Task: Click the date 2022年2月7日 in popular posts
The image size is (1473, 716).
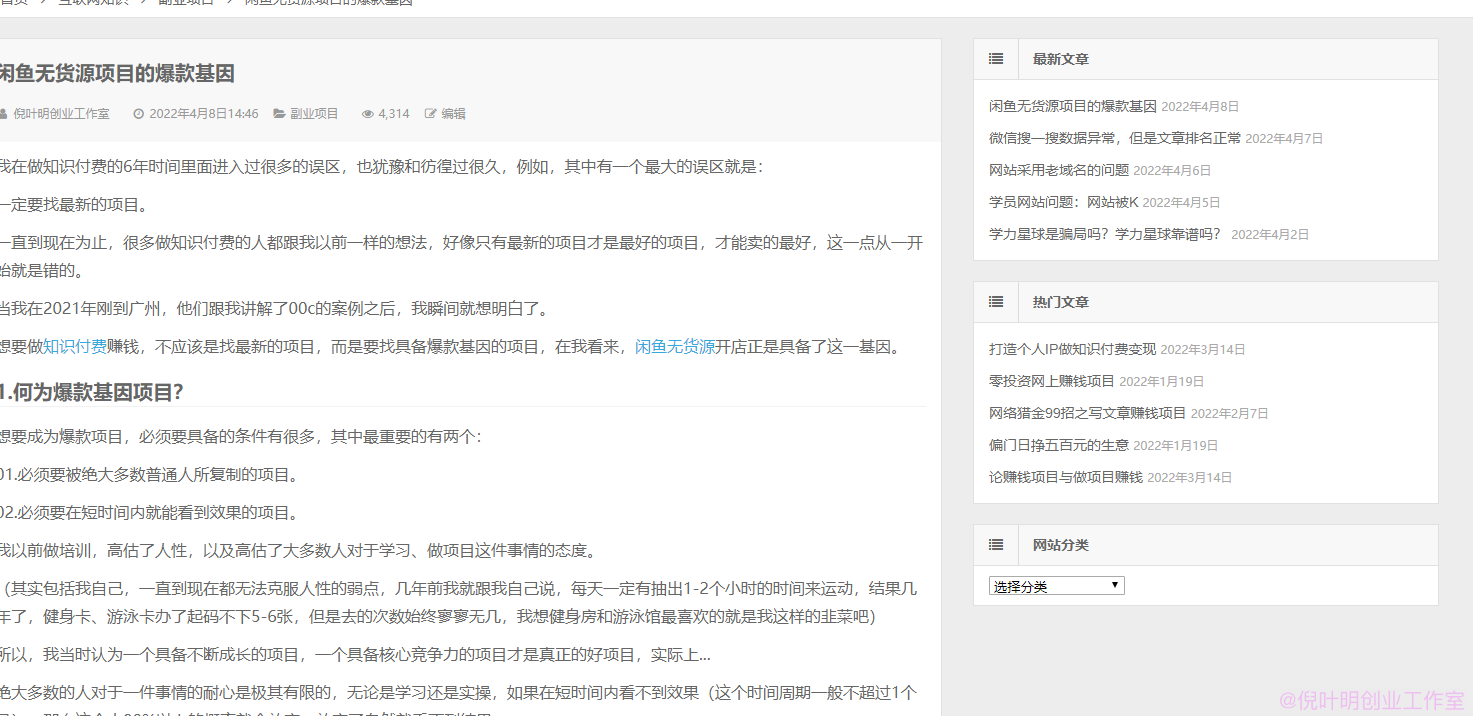Action: [x=1229, y=413]
